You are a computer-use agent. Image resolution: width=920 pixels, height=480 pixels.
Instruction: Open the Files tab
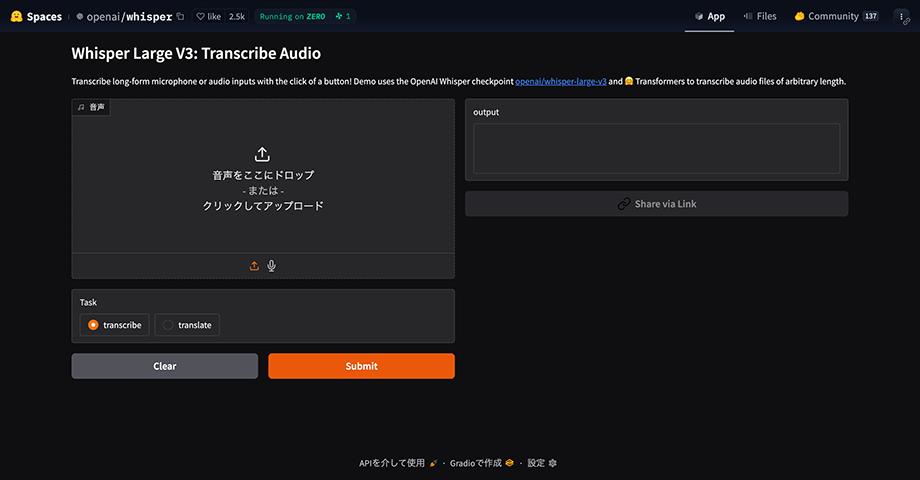[x=760, y=16]
